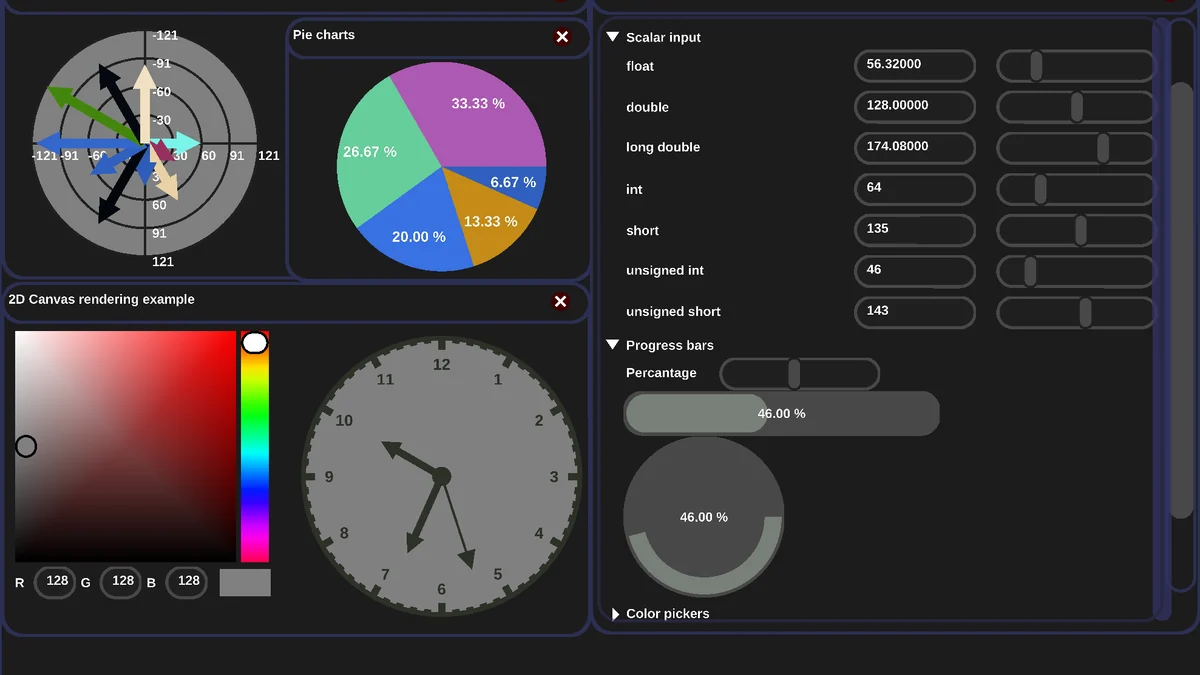Collapse the Scalar input section
The width and height of the screenshot is (1200, 675).
(613, 37)
